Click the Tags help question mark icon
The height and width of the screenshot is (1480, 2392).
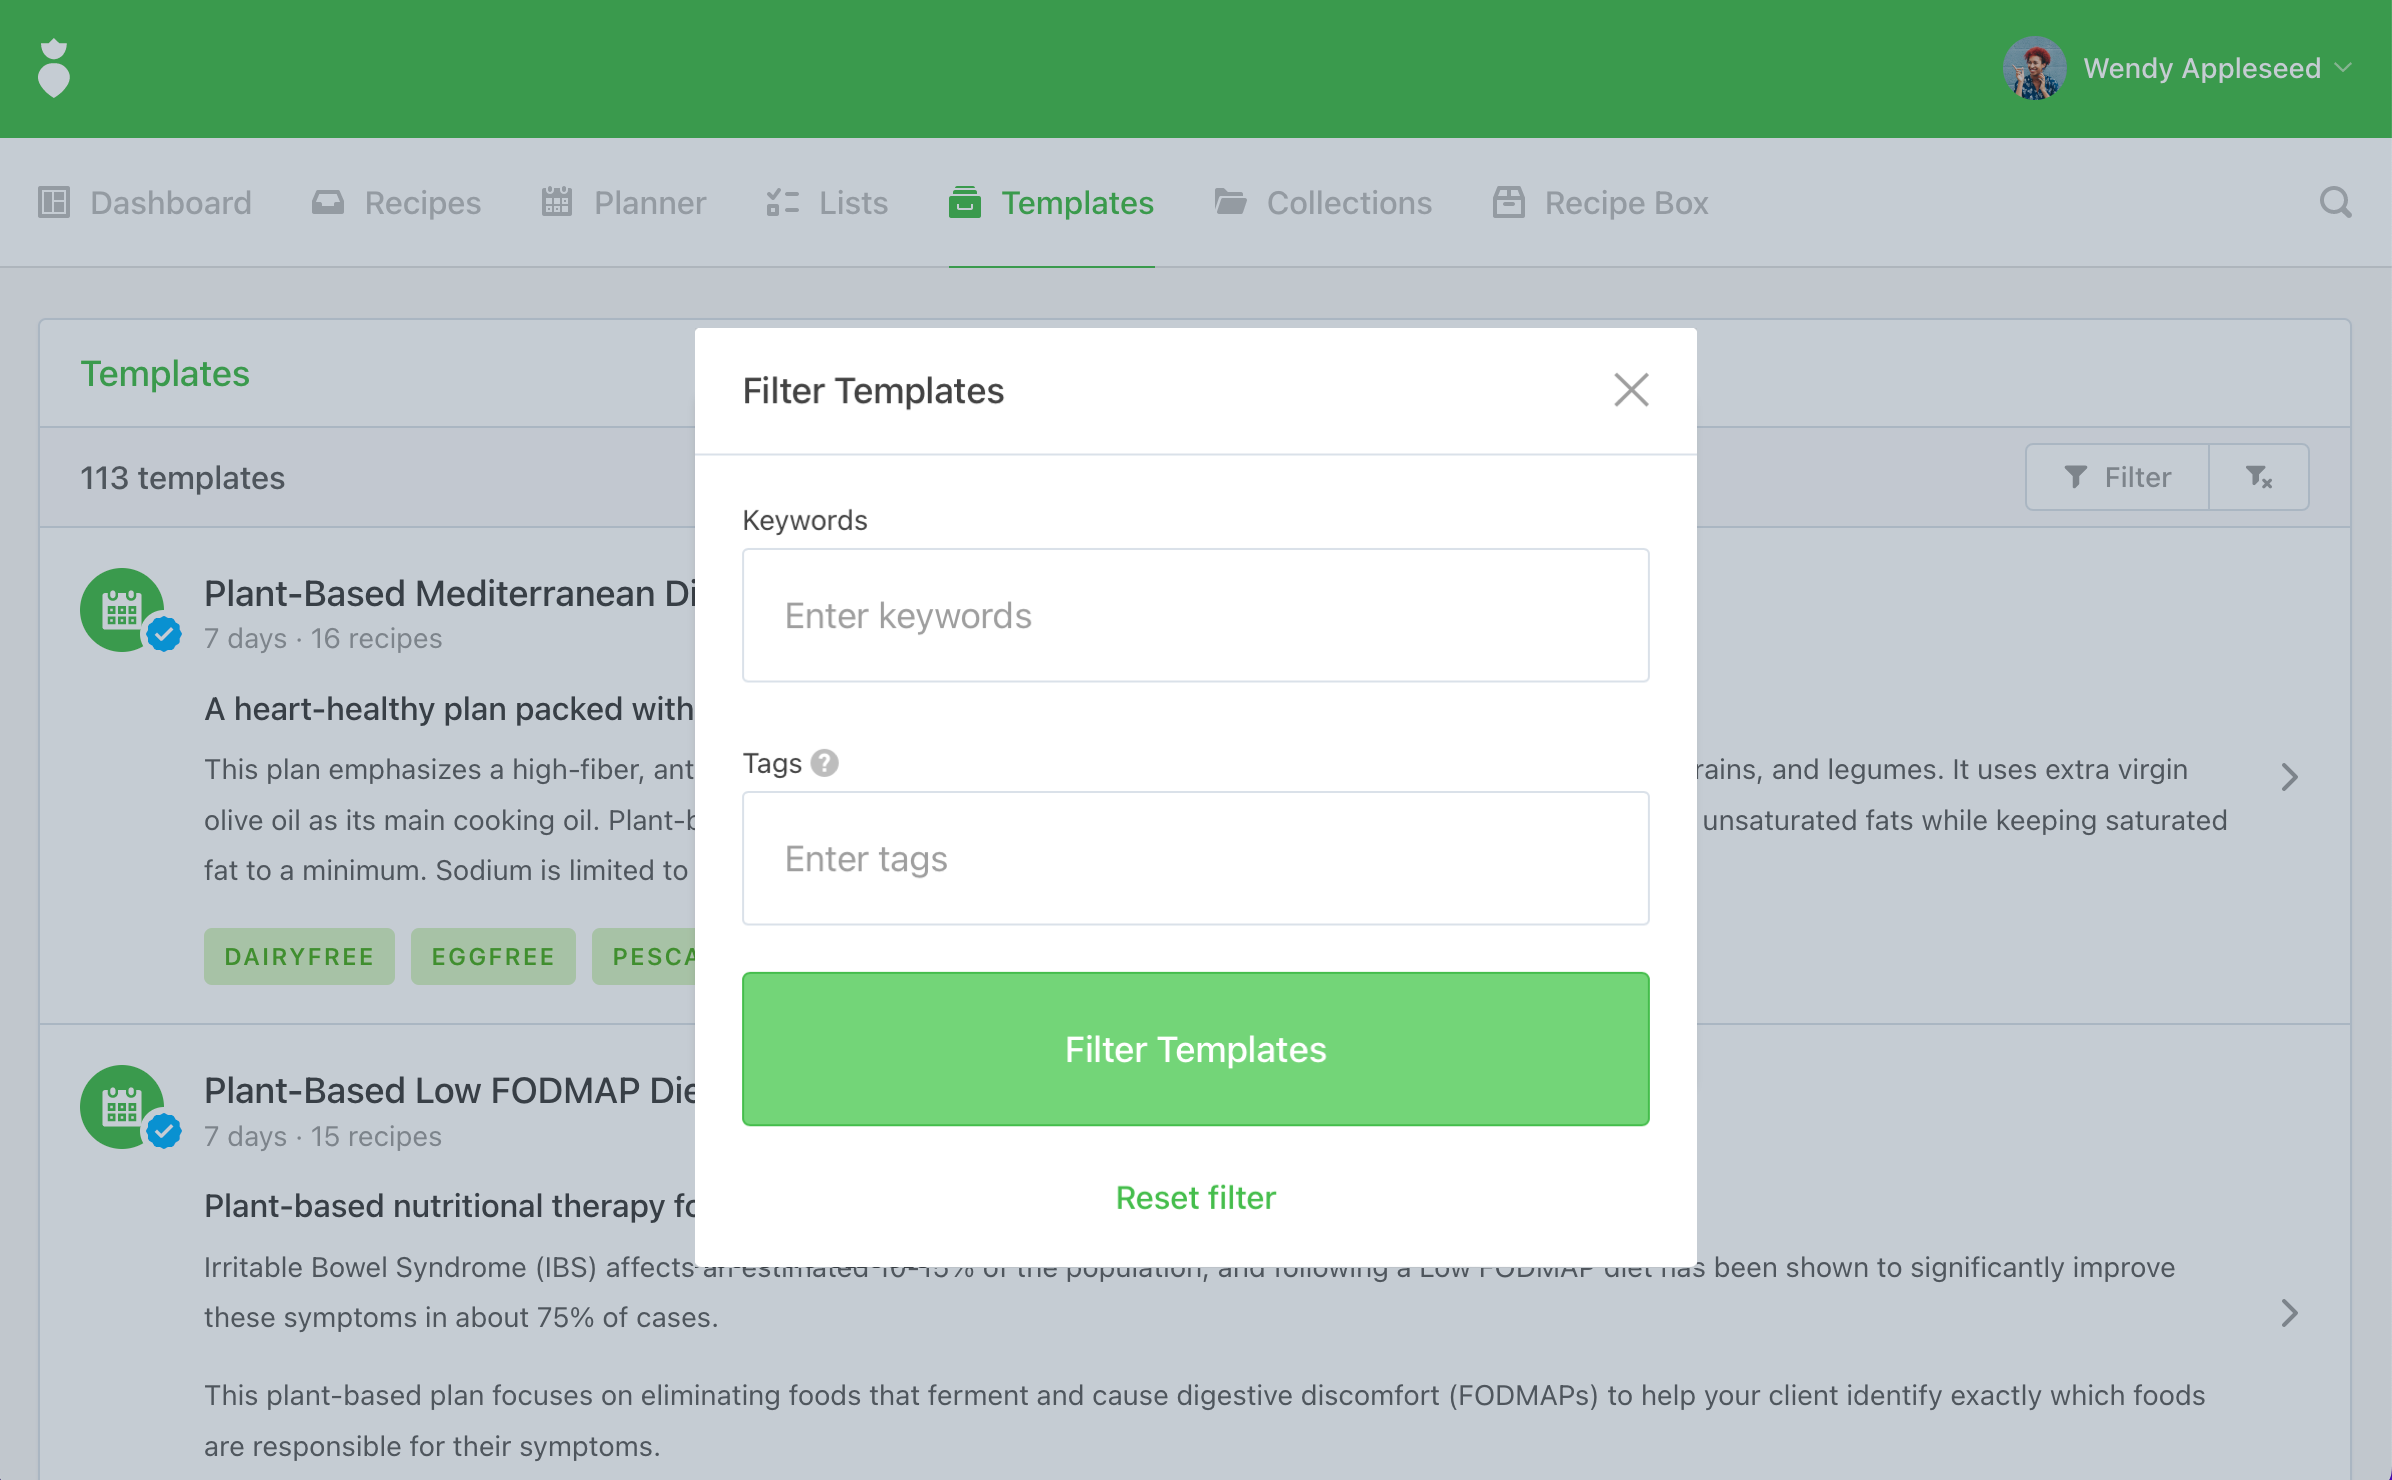coord(824,763)
